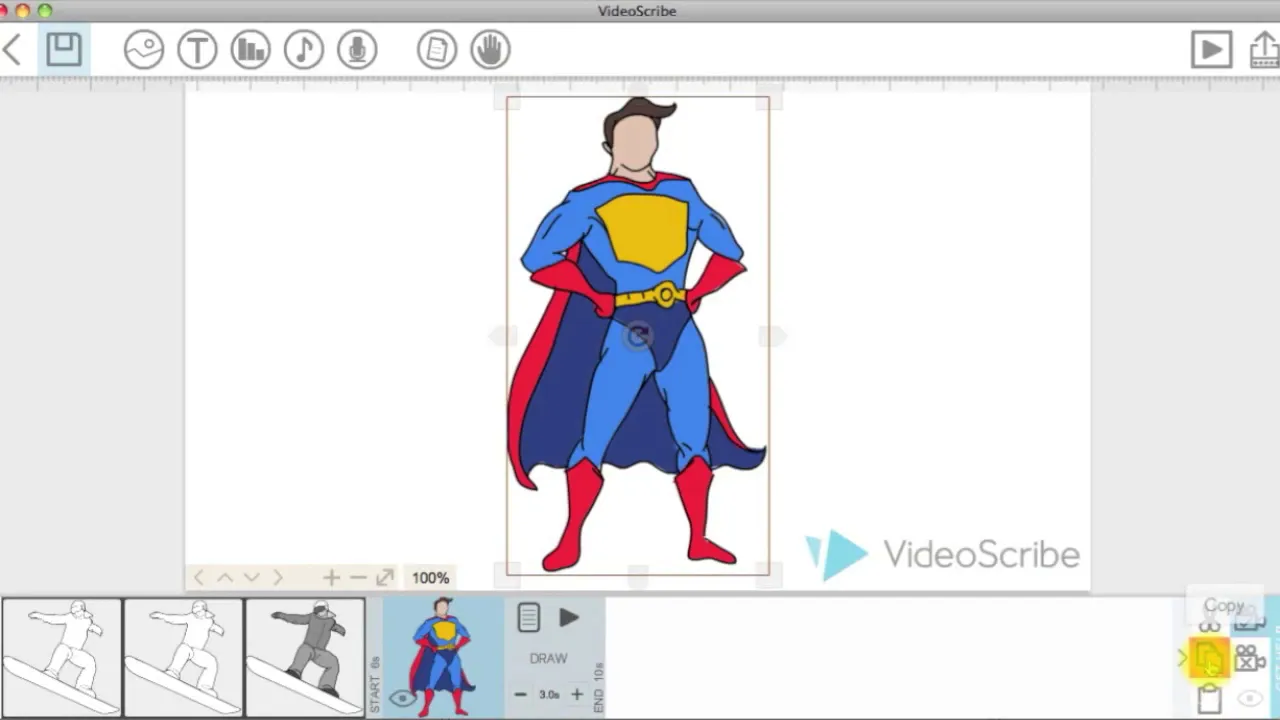Add a music soundtrack
Image resolution: width=1280 pixels, height=720 pixels.
pos(304,50)
